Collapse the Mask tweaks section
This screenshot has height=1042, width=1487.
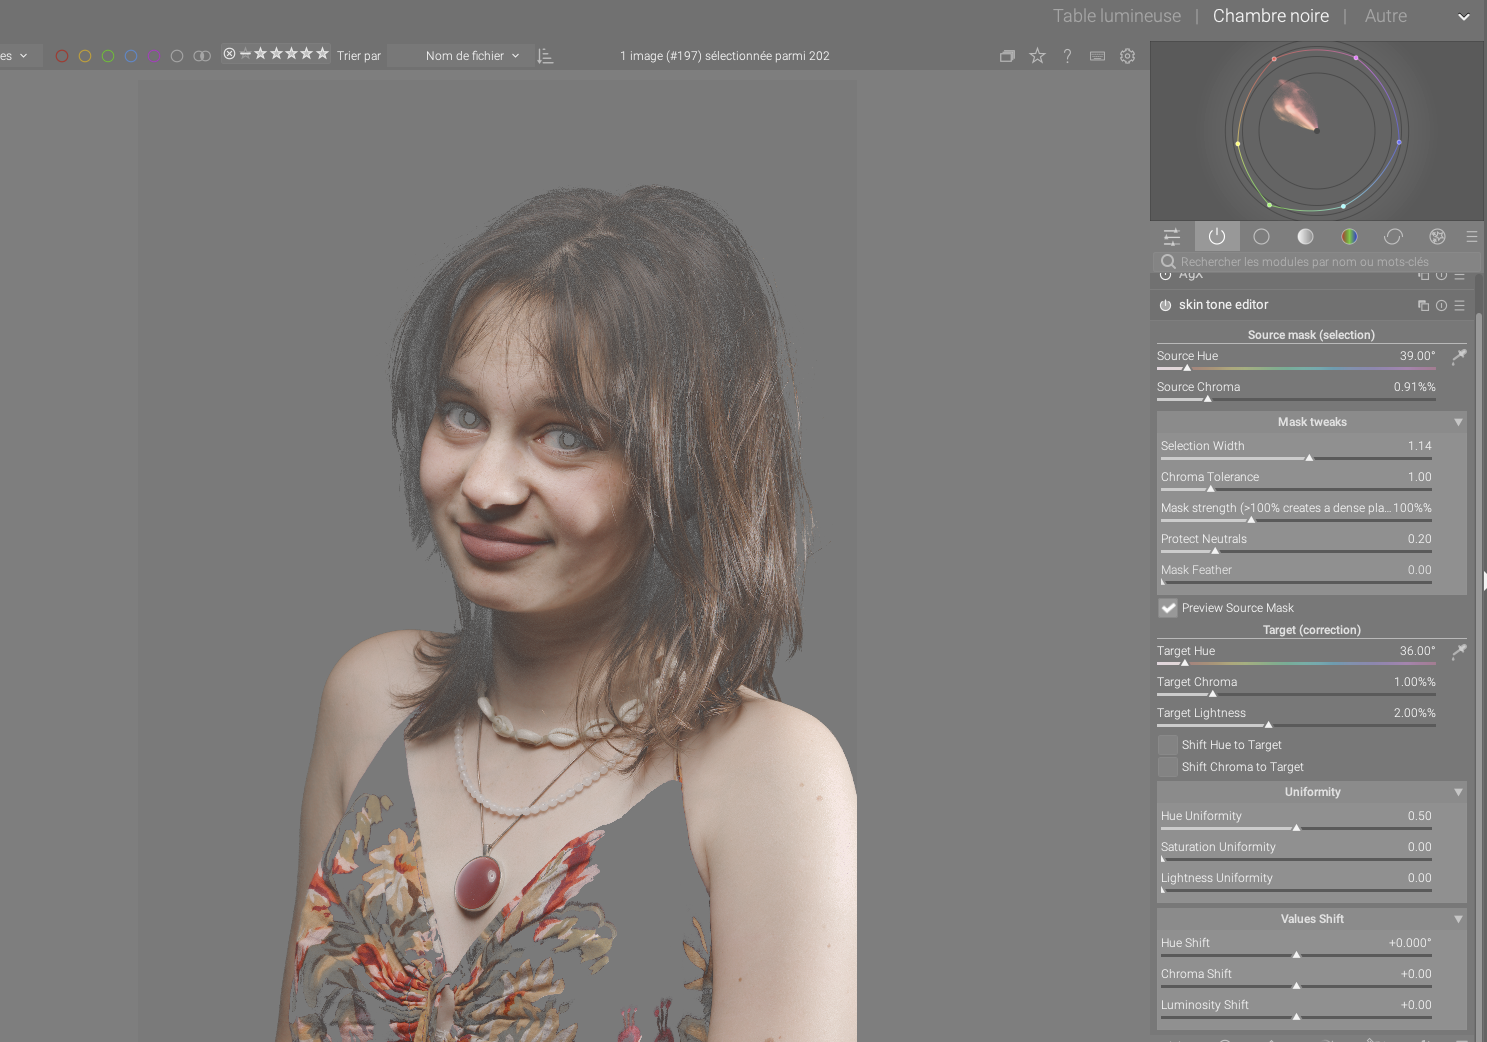tap(1458, 422)
